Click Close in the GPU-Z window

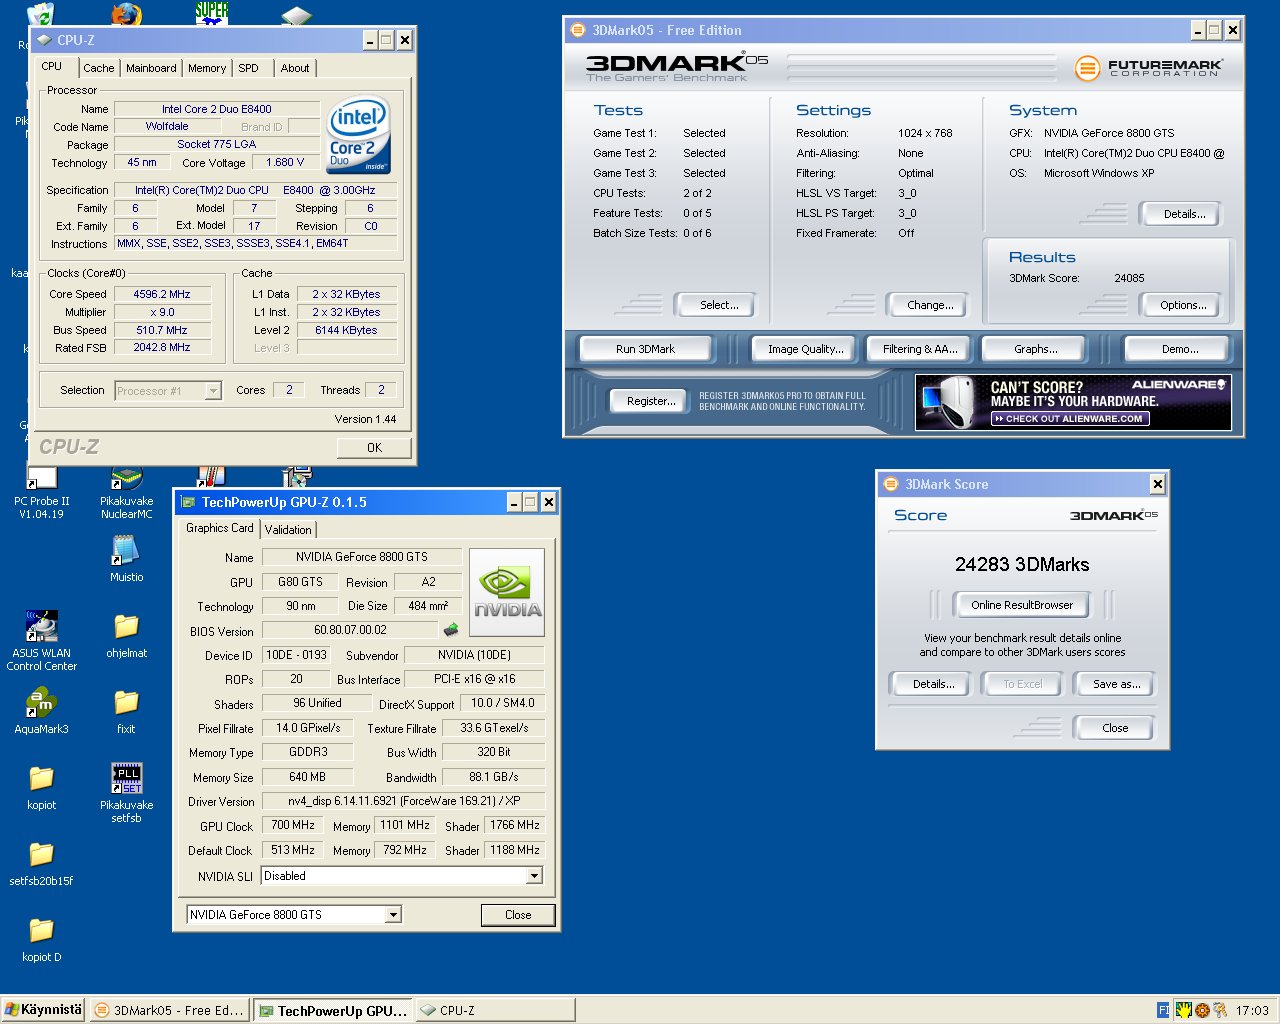click(518, 914)
